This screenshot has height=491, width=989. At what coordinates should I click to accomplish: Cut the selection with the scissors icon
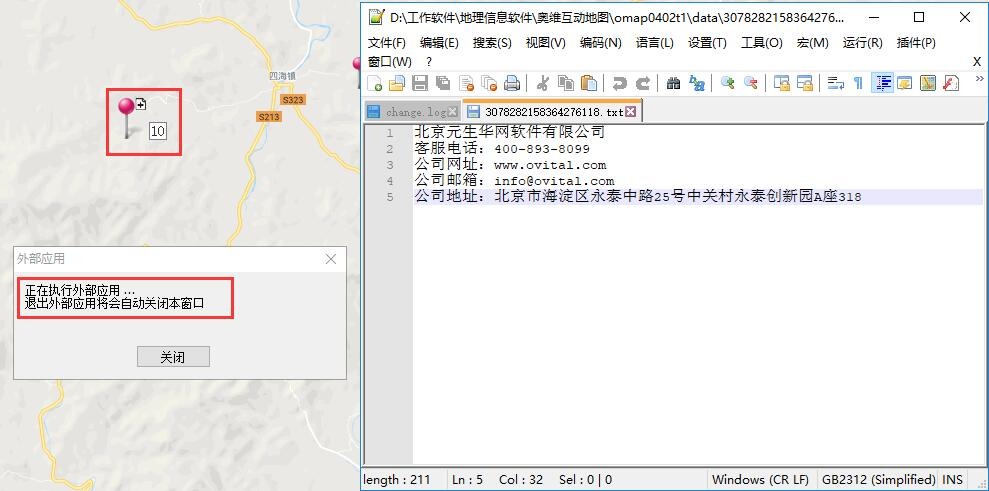pos(542,83)
